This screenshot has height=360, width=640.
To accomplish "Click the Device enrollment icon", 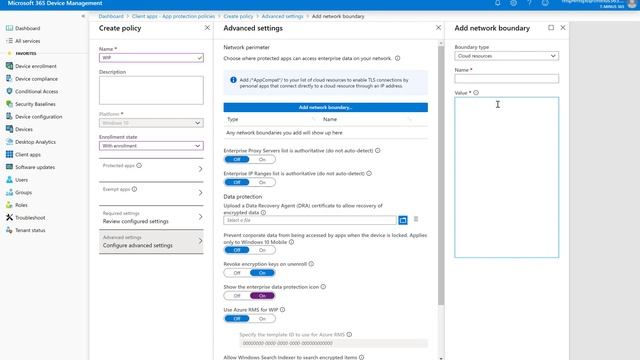I will (x=9, y=66).
